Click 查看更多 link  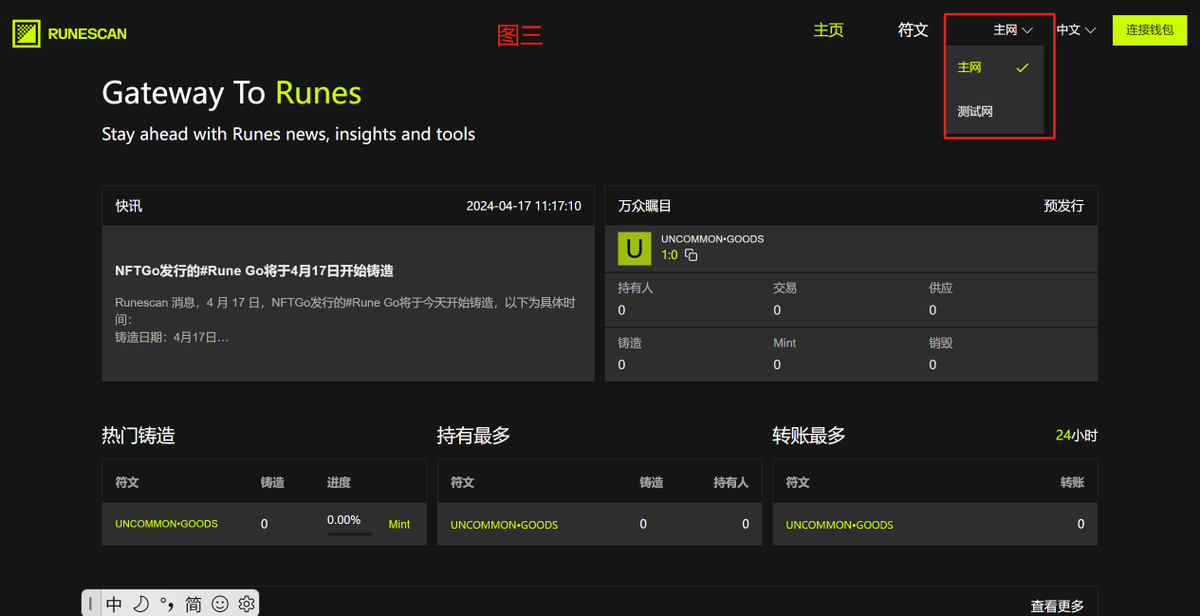(1057, 606)
